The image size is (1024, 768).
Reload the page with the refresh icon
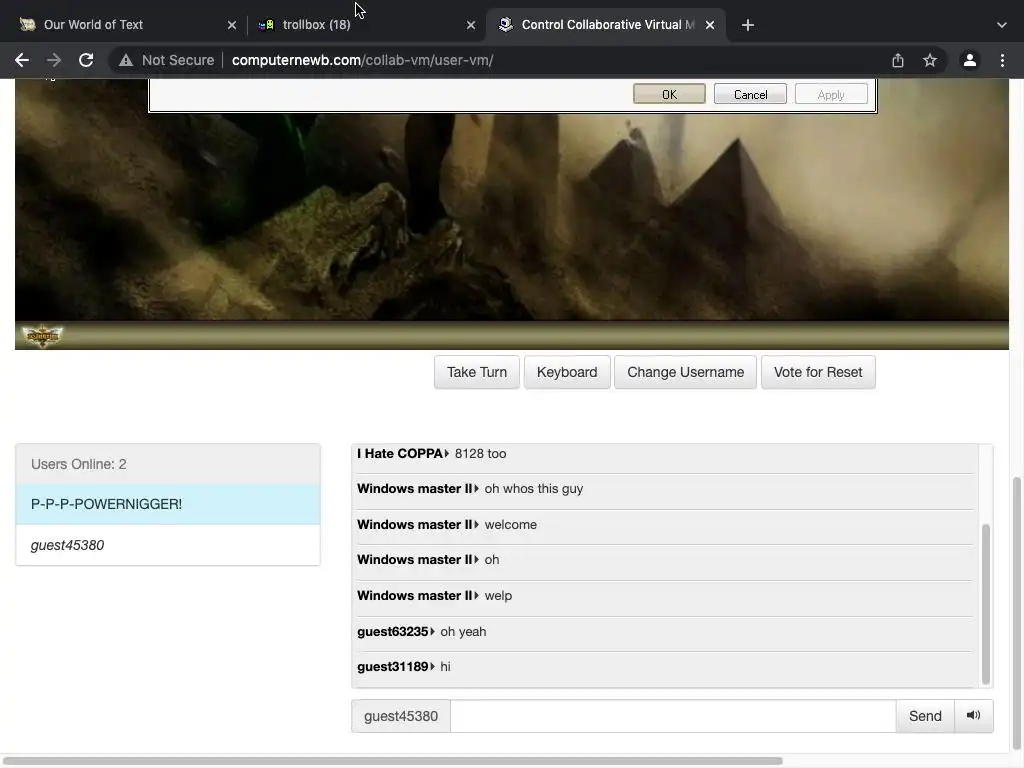tap(86, 60)
